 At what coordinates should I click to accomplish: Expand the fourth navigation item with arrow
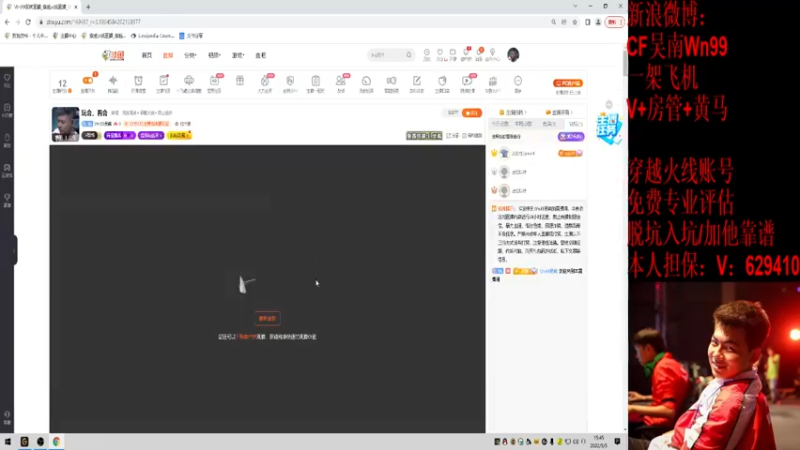tap(214, 55)
